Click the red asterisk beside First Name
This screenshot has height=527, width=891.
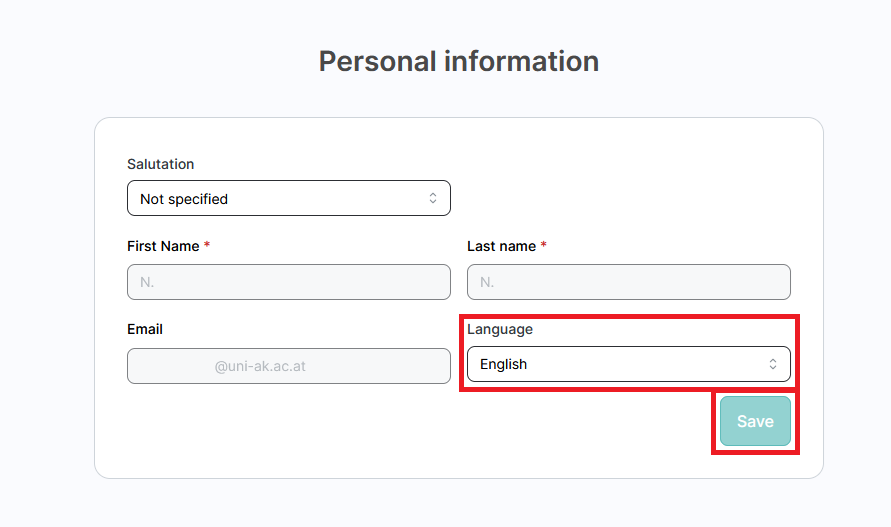tap(207, 246)
